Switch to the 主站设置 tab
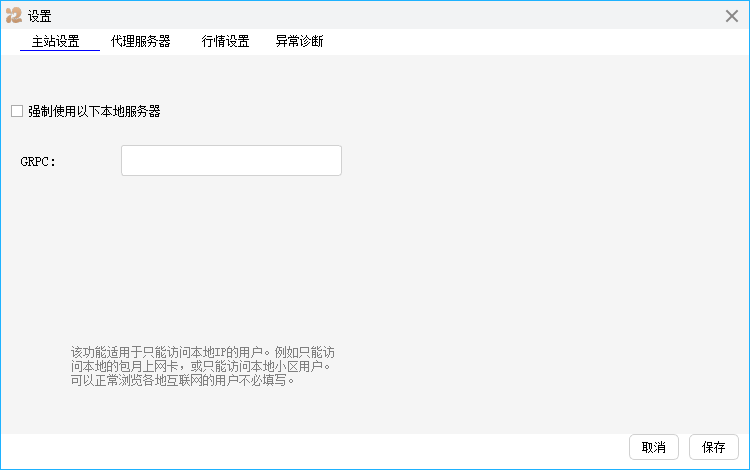 click(55, 42)
